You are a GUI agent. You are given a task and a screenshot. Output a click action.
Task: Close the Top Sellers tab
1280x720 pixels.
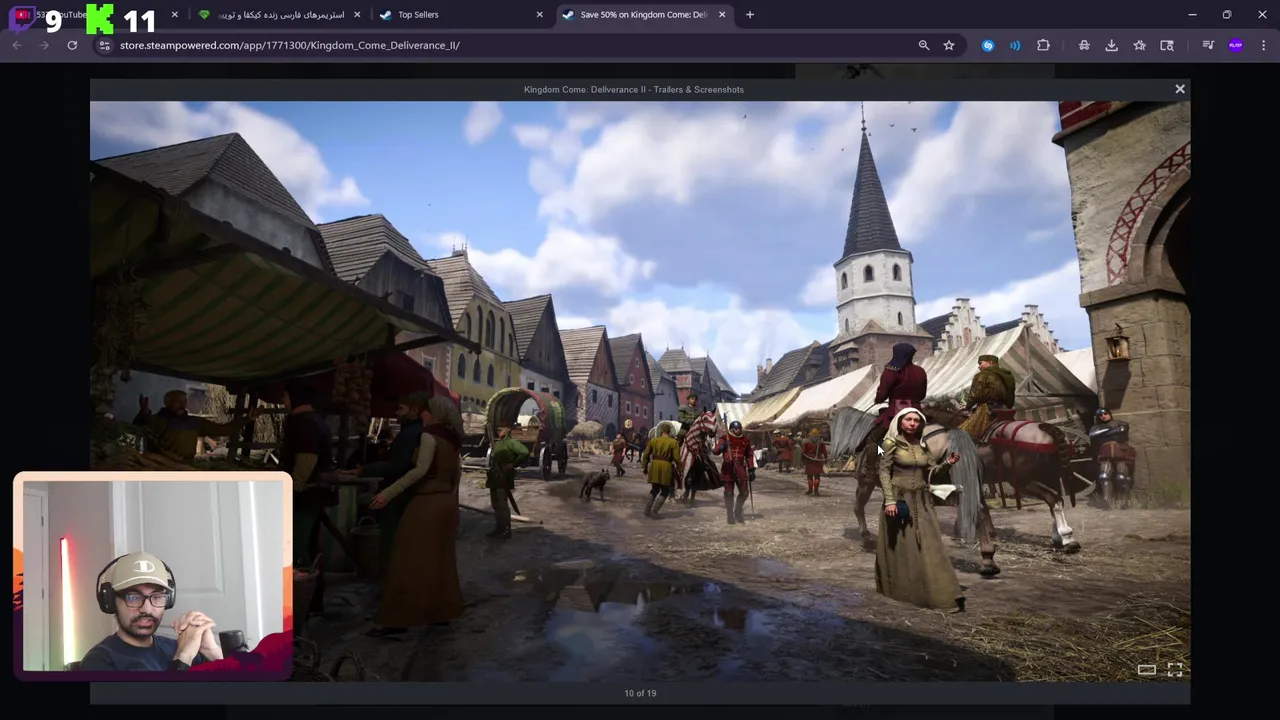[540, 15]
